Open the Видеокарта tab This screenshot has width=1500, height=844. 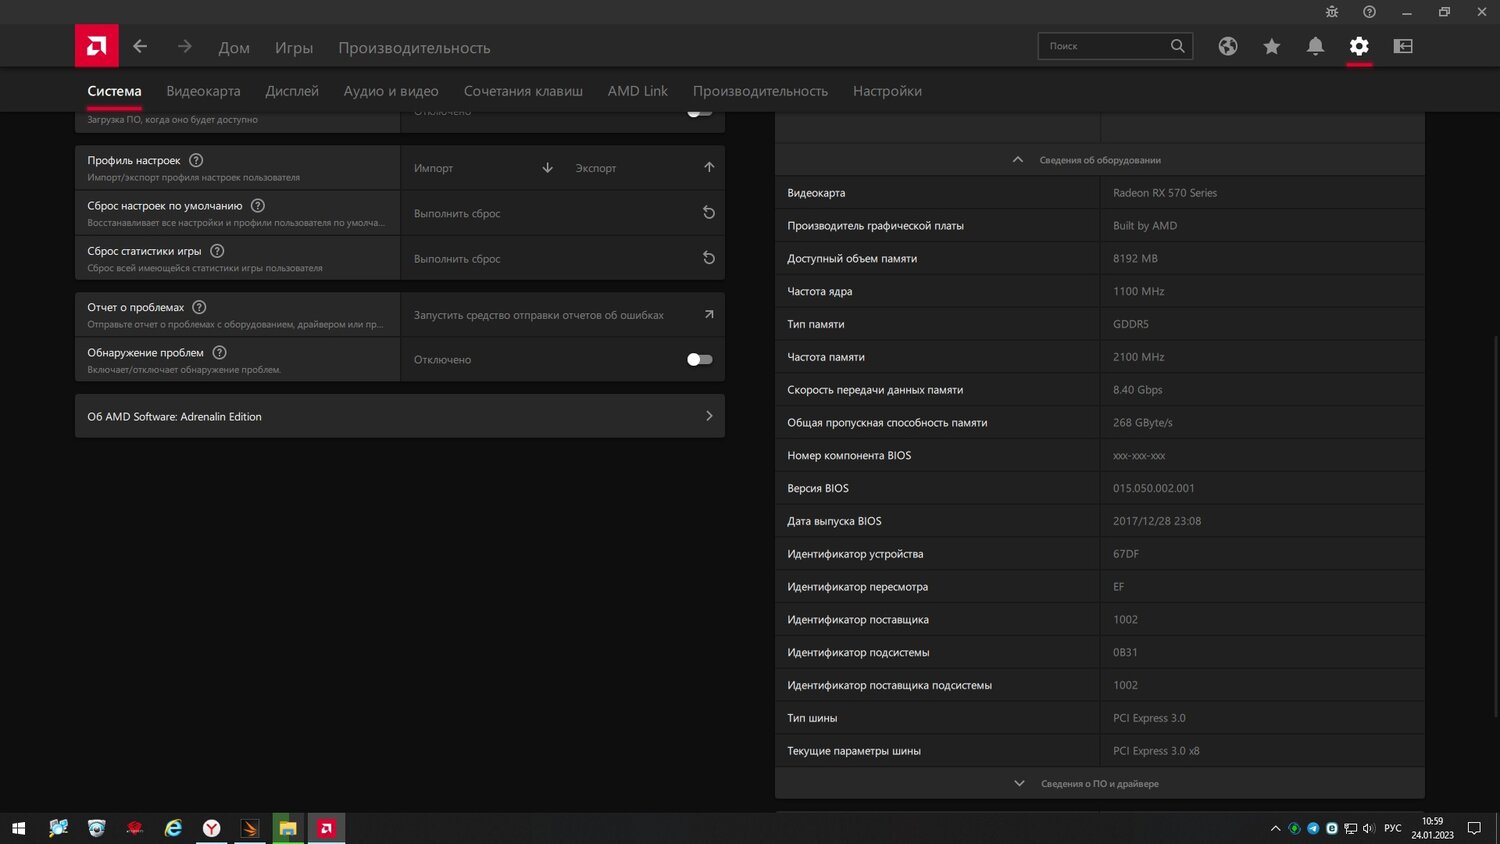(203, 91)
